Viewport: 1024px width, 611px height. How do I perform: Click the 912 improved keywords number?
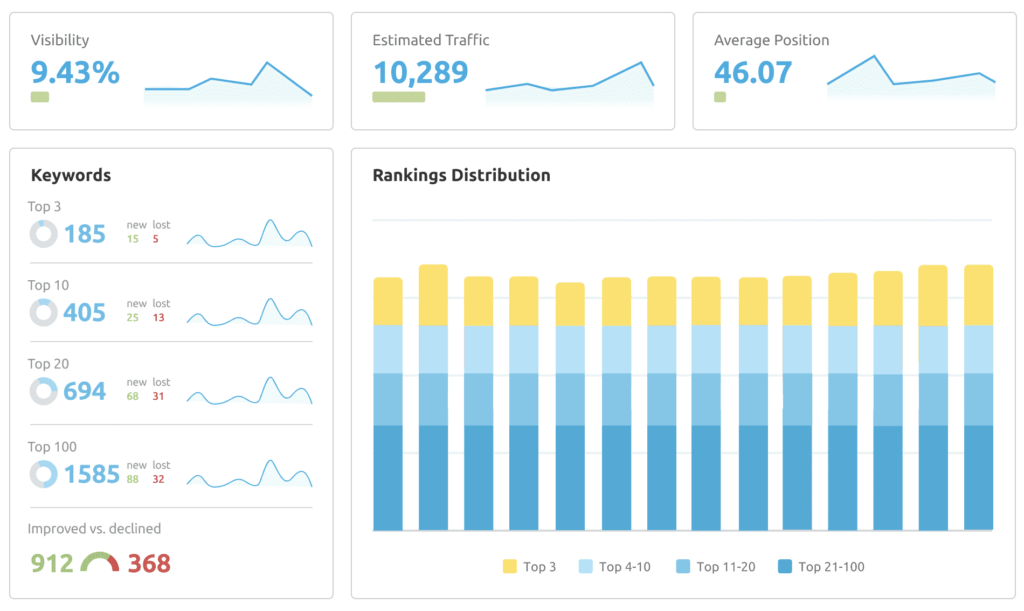52,563
